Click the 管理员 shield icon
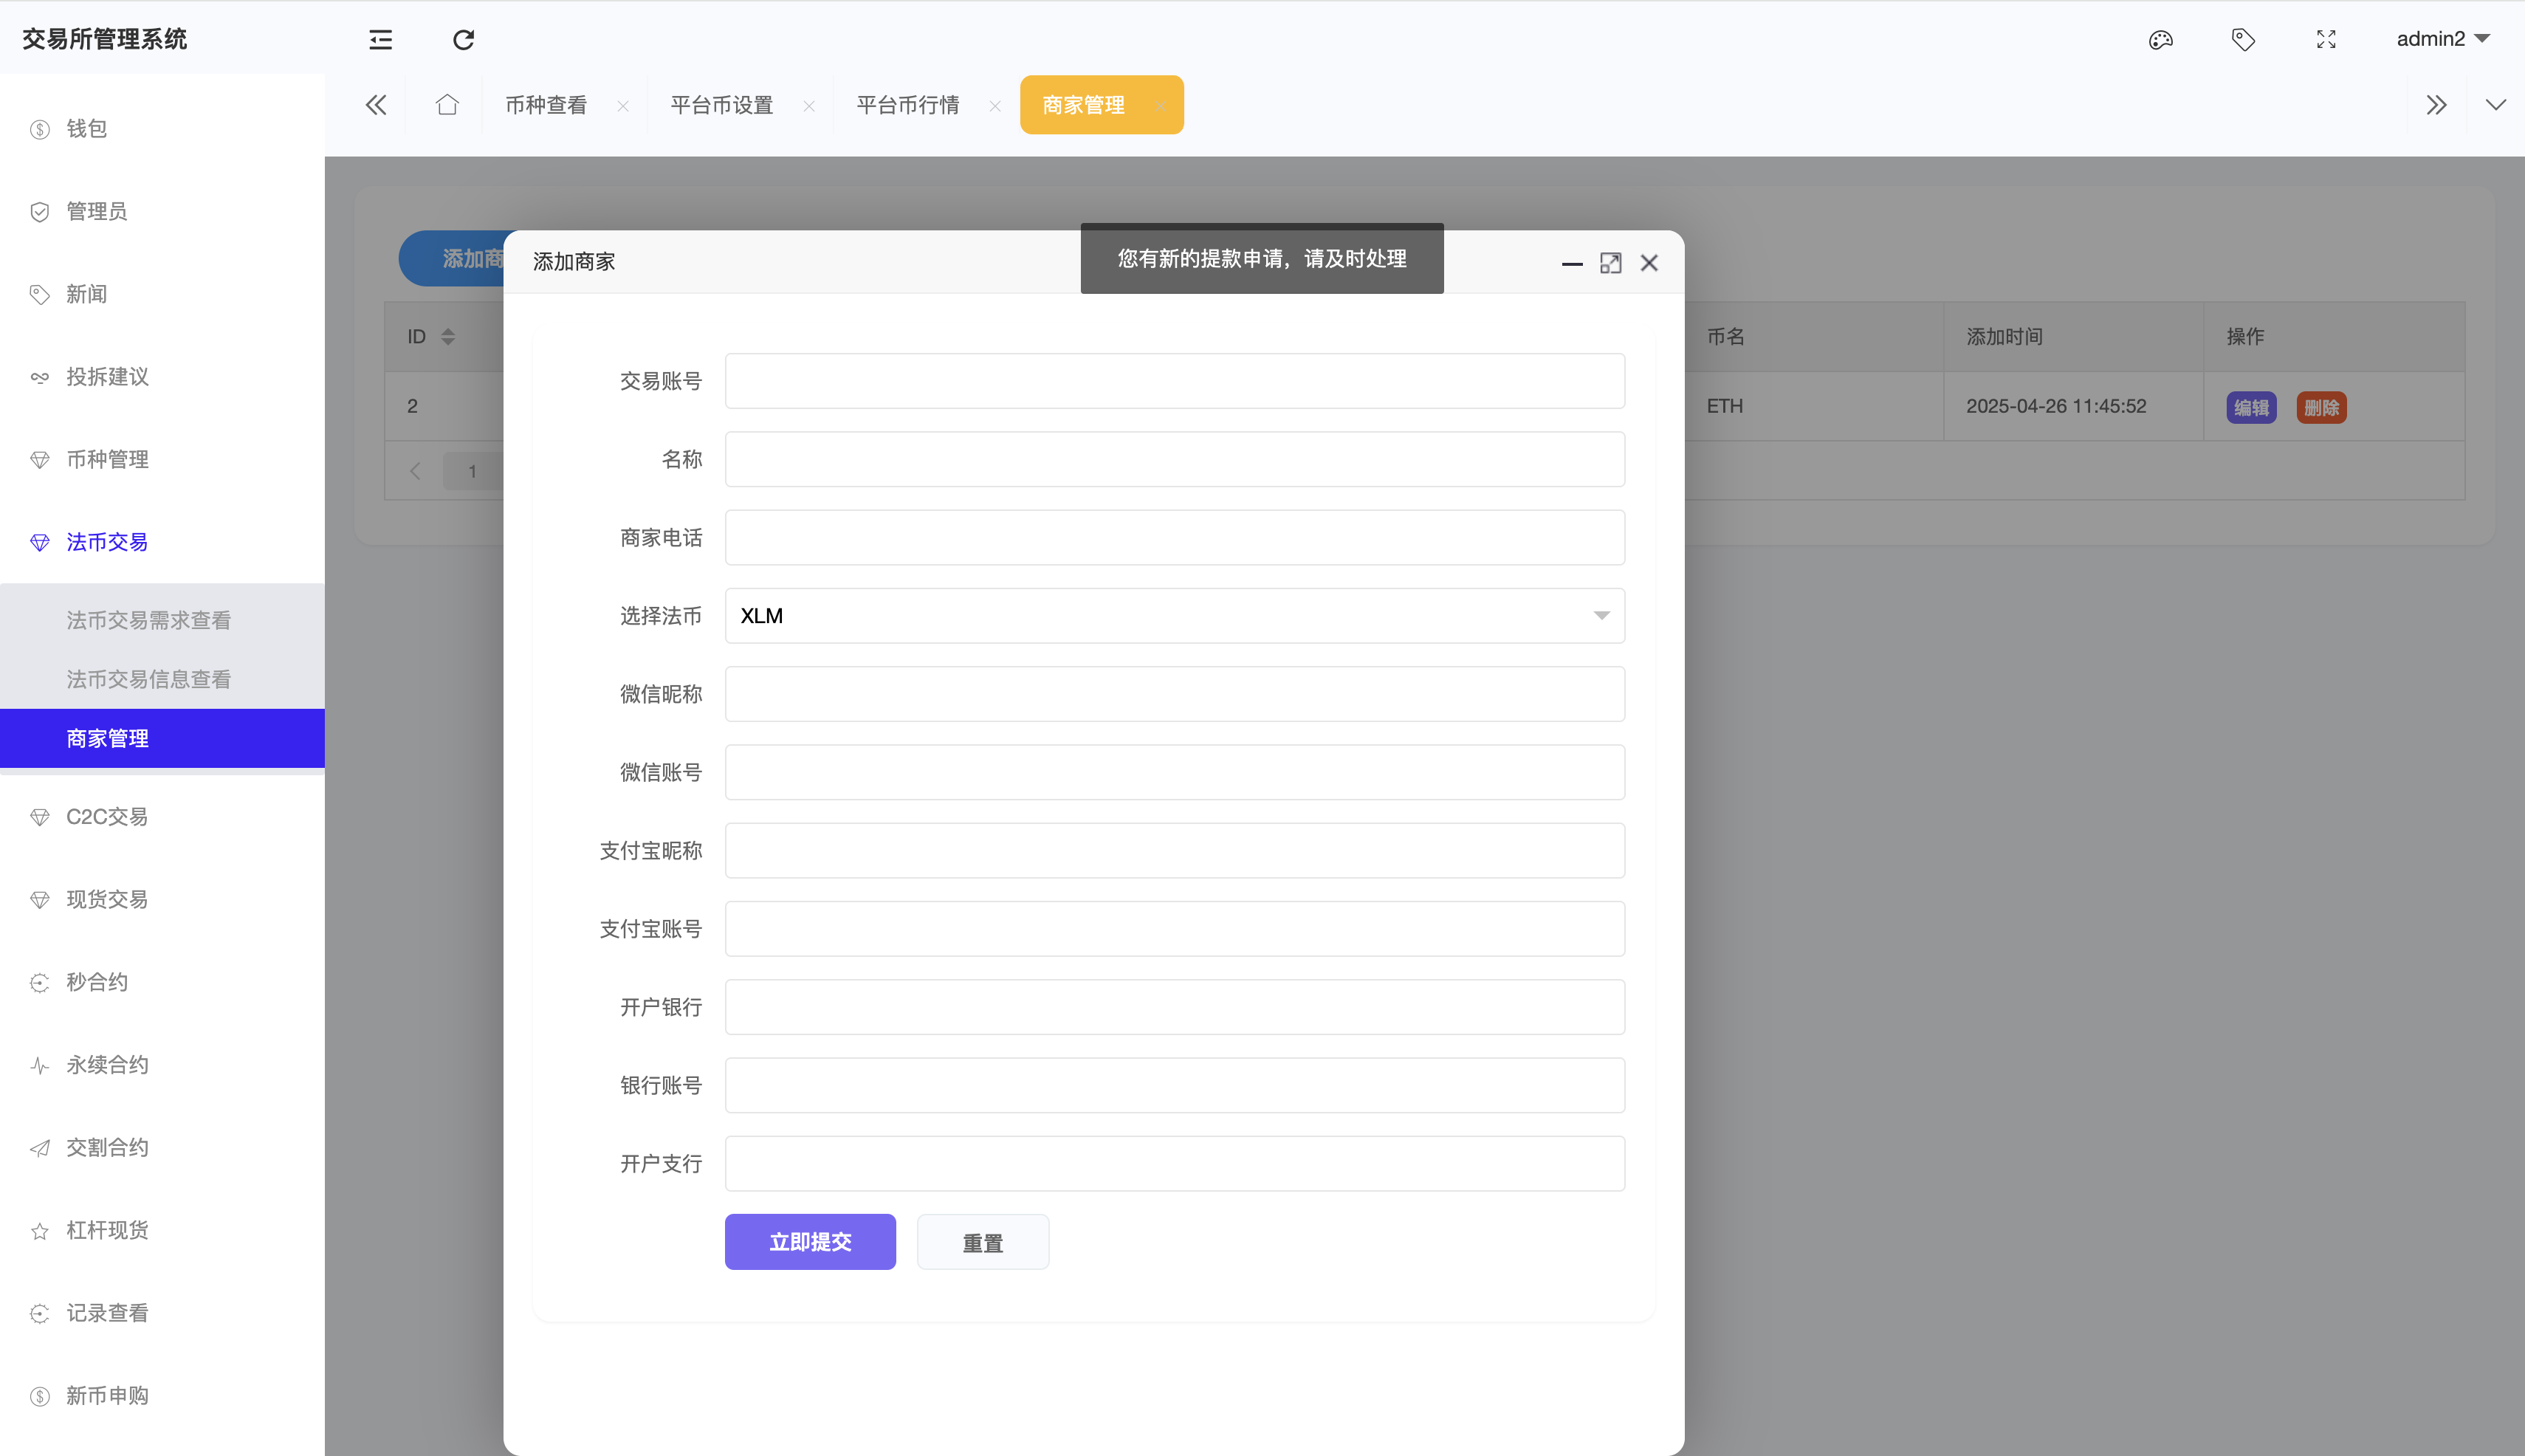This screenshot has width=2525, height=1456. (40, 212)
